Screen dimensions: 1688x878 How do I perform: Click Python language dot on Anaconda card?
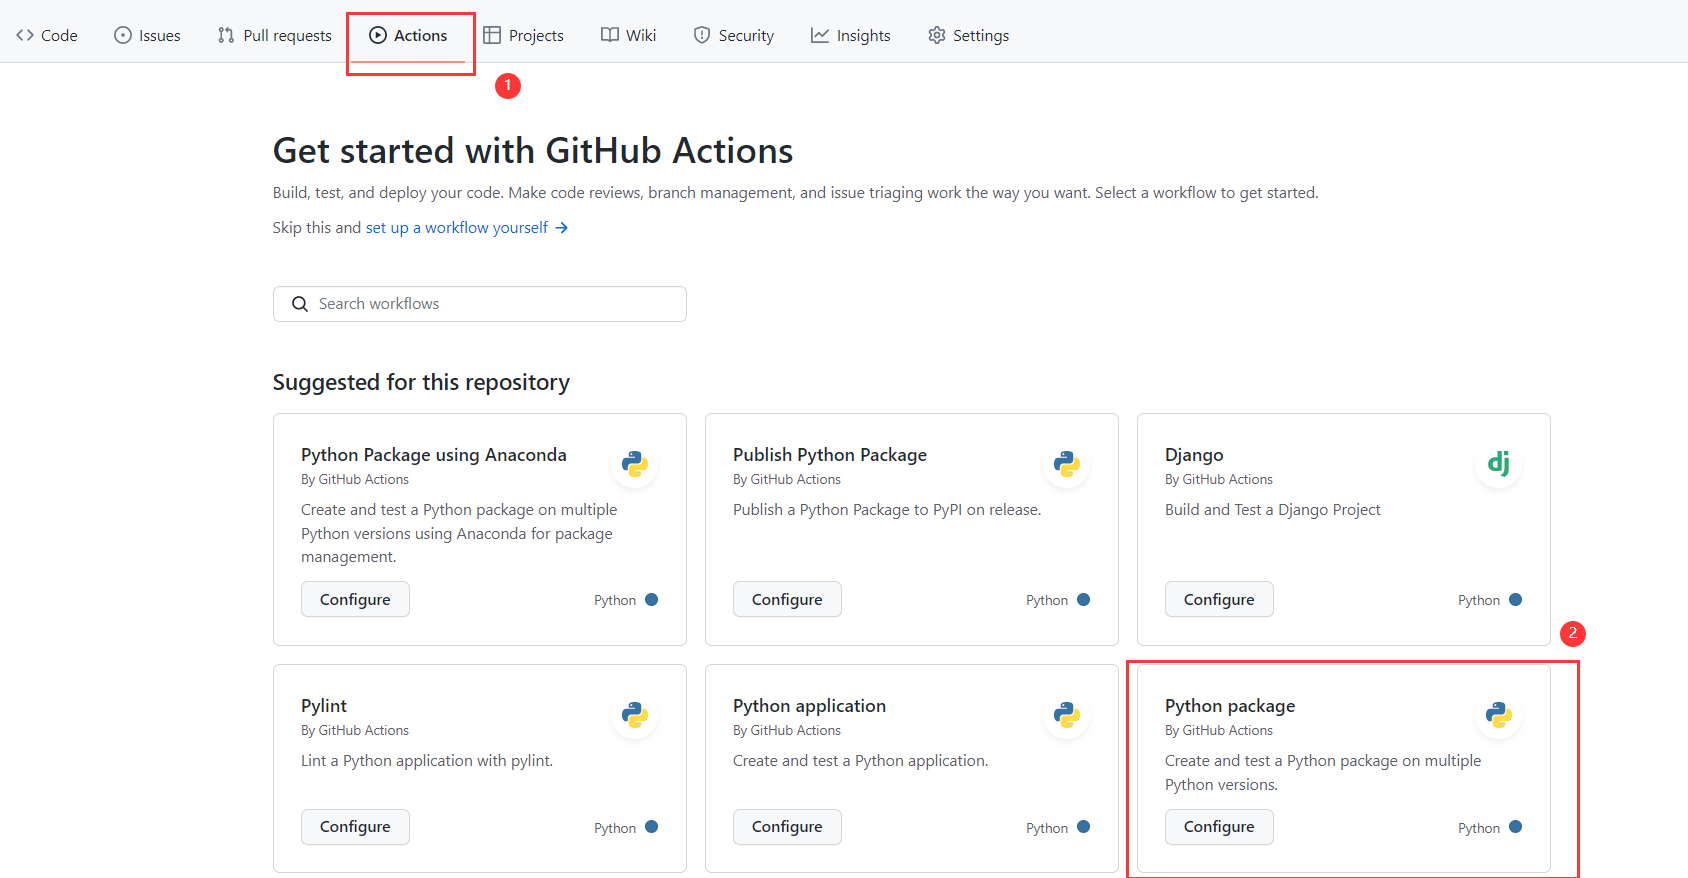point(652,600)
